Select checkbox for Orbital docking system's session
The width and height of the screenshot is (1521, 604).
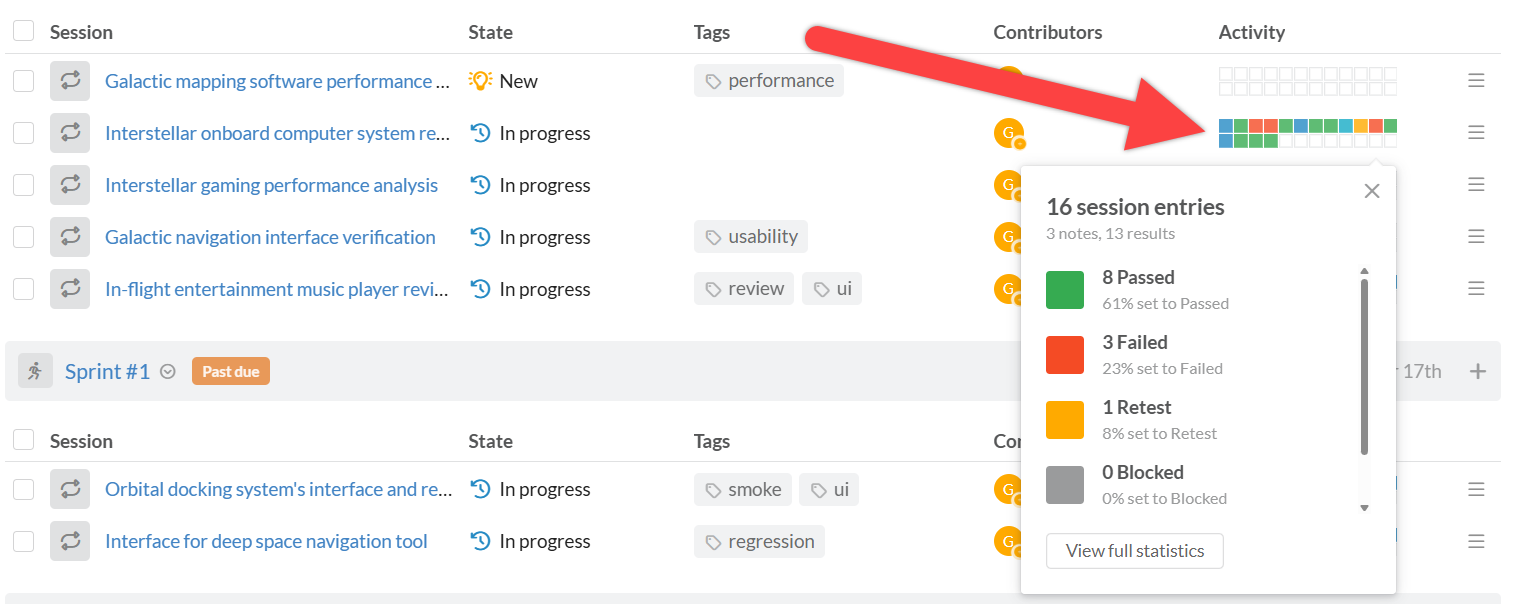pos(23,489)
